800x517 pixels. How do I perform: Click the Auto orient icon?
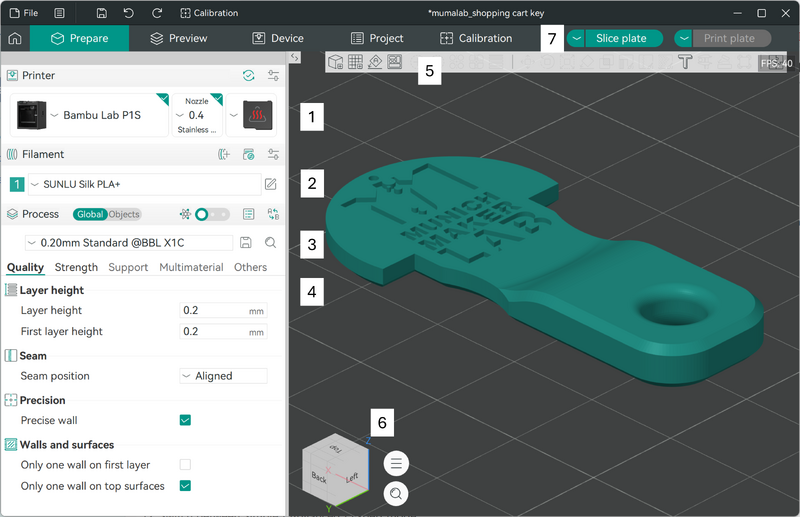375,62
